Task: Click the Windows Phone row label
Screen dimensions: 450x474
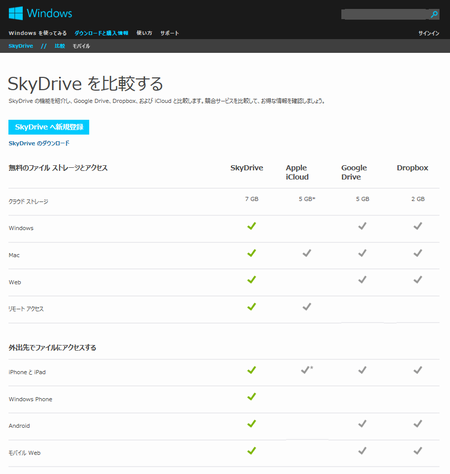Action: [30, 399]
